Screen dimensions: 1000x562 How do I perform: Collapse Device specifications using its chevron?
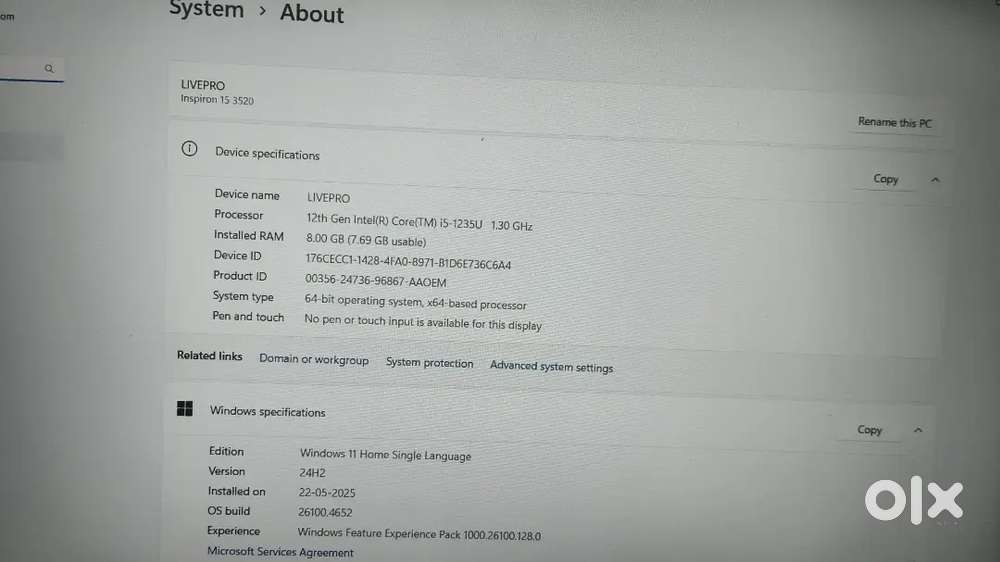pyautogui.click(x=935, y=180)
